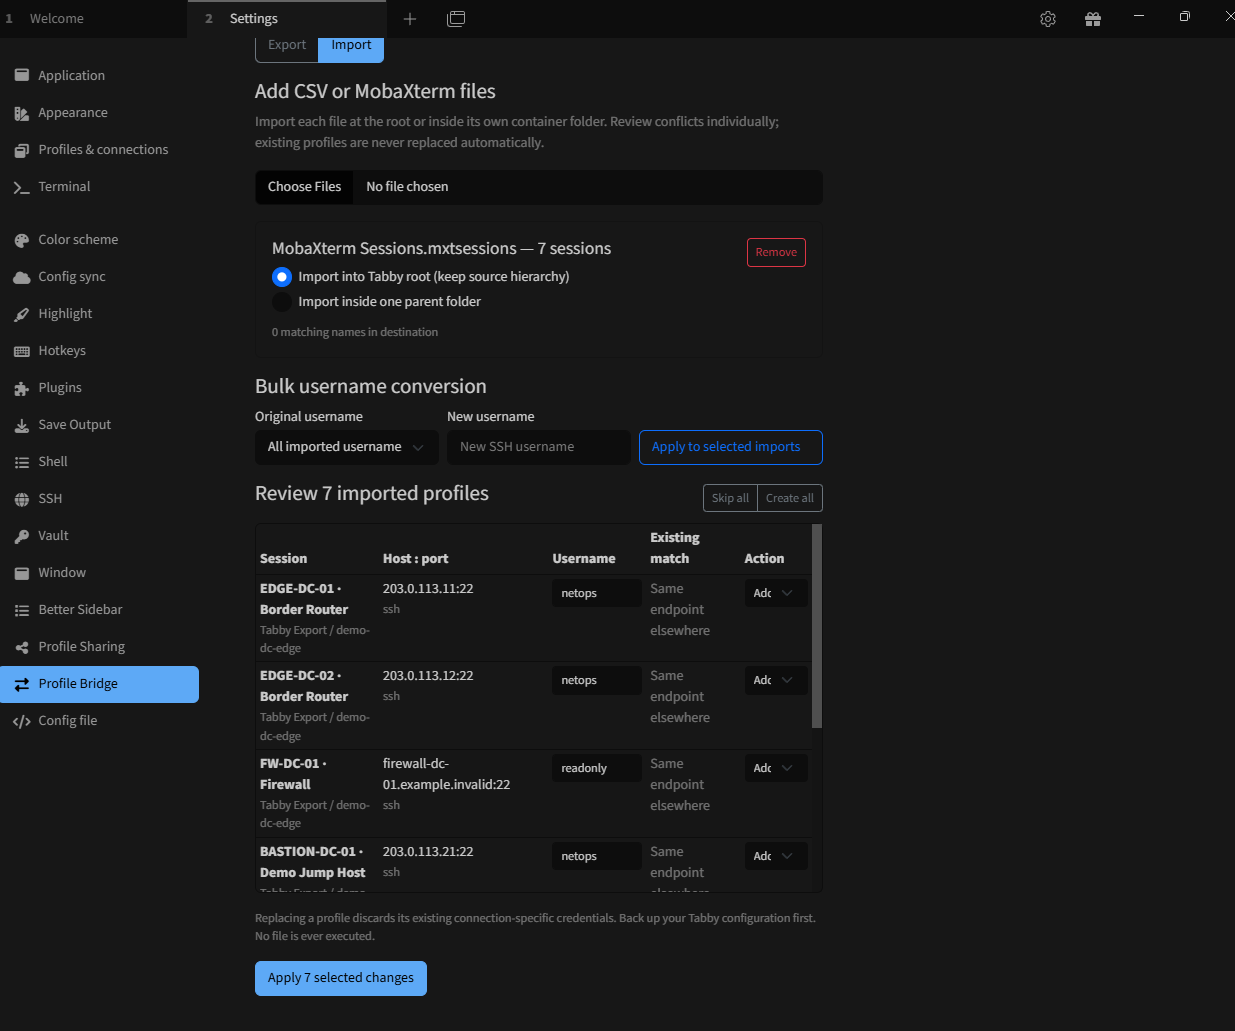
Task: Open the Original username dropdown
Action: coord(347,447)
